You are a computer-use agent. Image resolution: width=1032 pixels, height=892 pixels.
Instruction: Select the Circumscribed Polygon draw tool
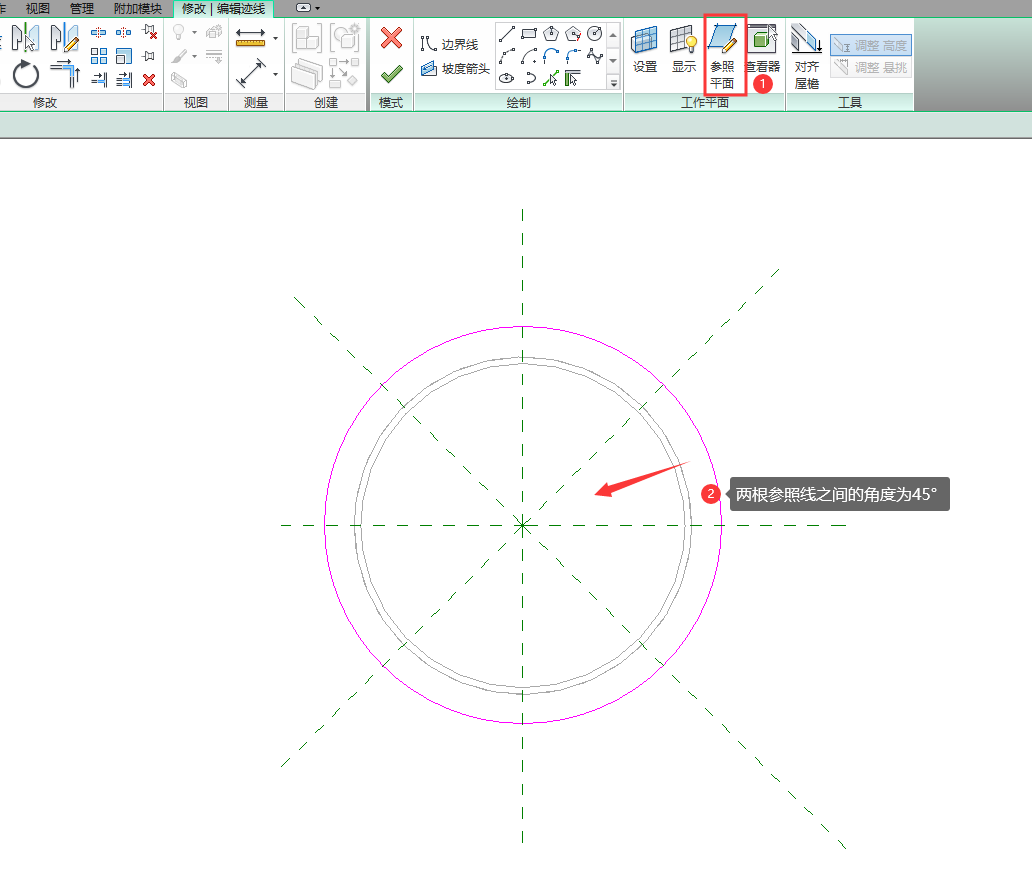click(x=573, y=33)
